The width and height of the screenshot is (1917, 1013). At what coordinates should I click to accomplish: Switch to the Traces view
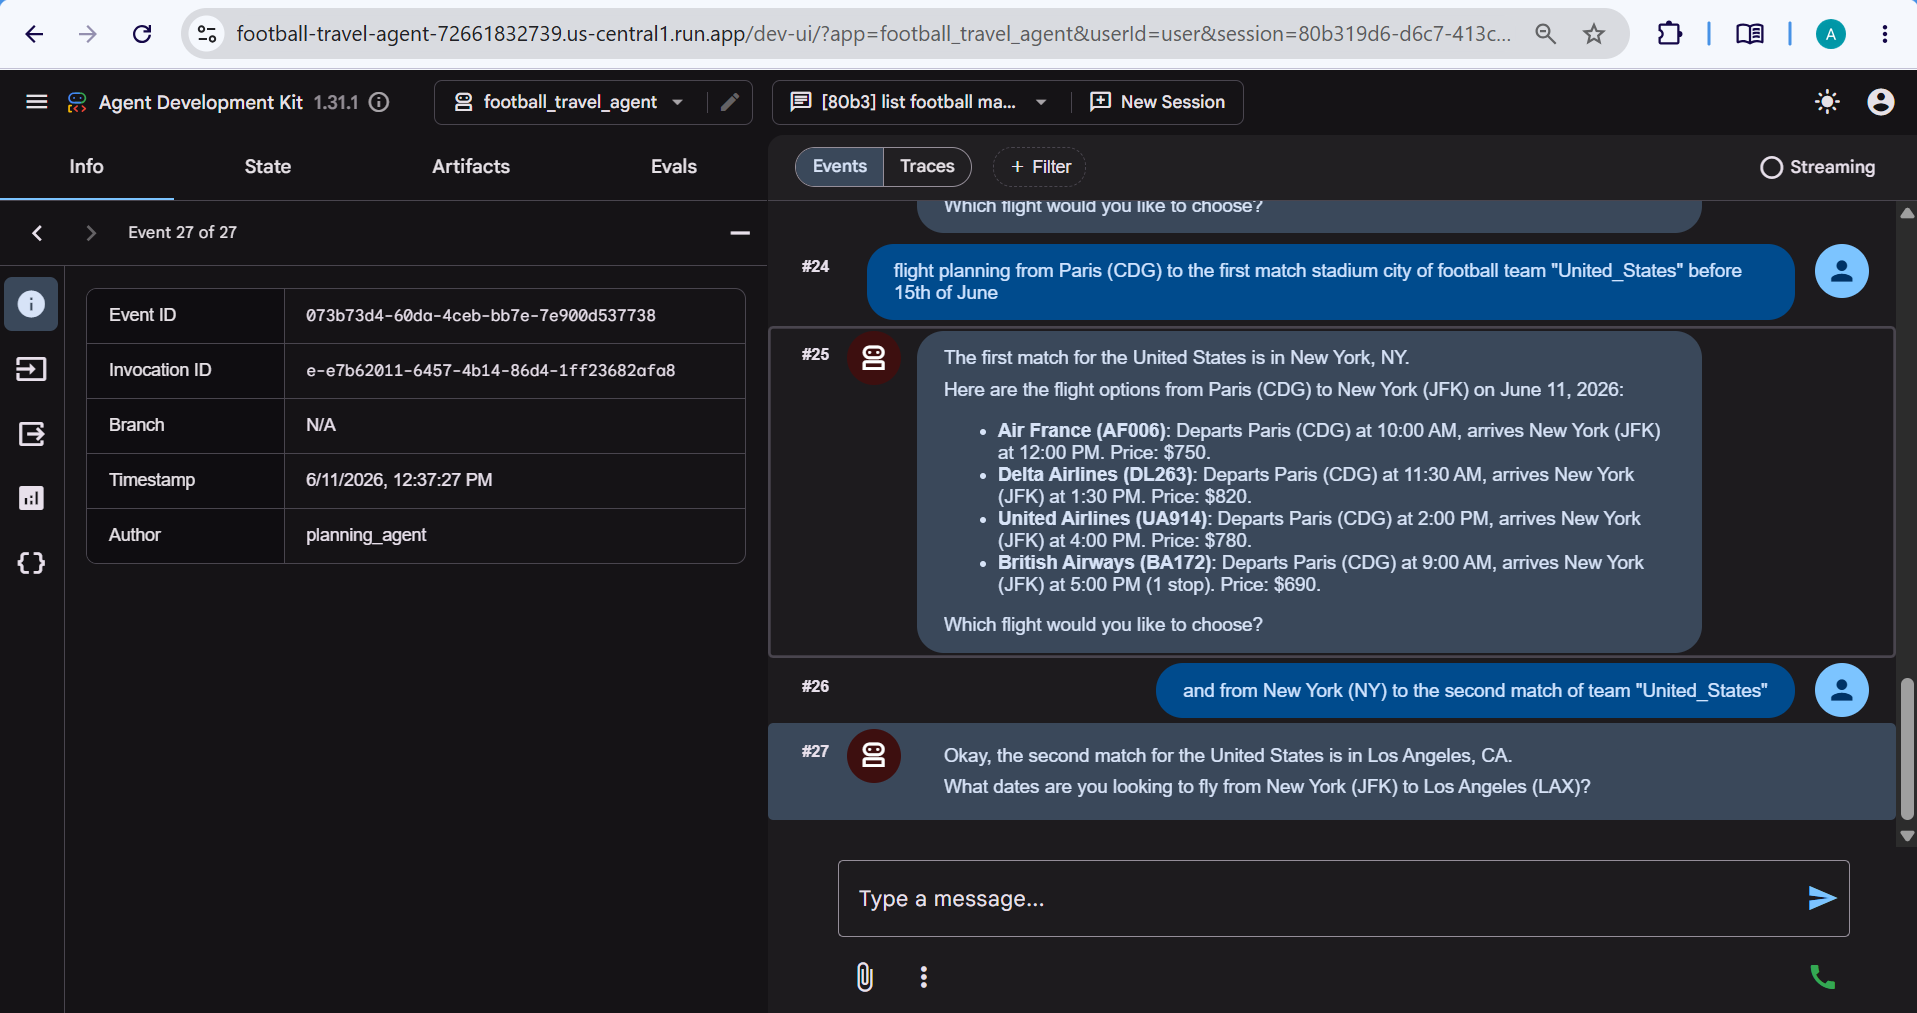click(927, 166)
